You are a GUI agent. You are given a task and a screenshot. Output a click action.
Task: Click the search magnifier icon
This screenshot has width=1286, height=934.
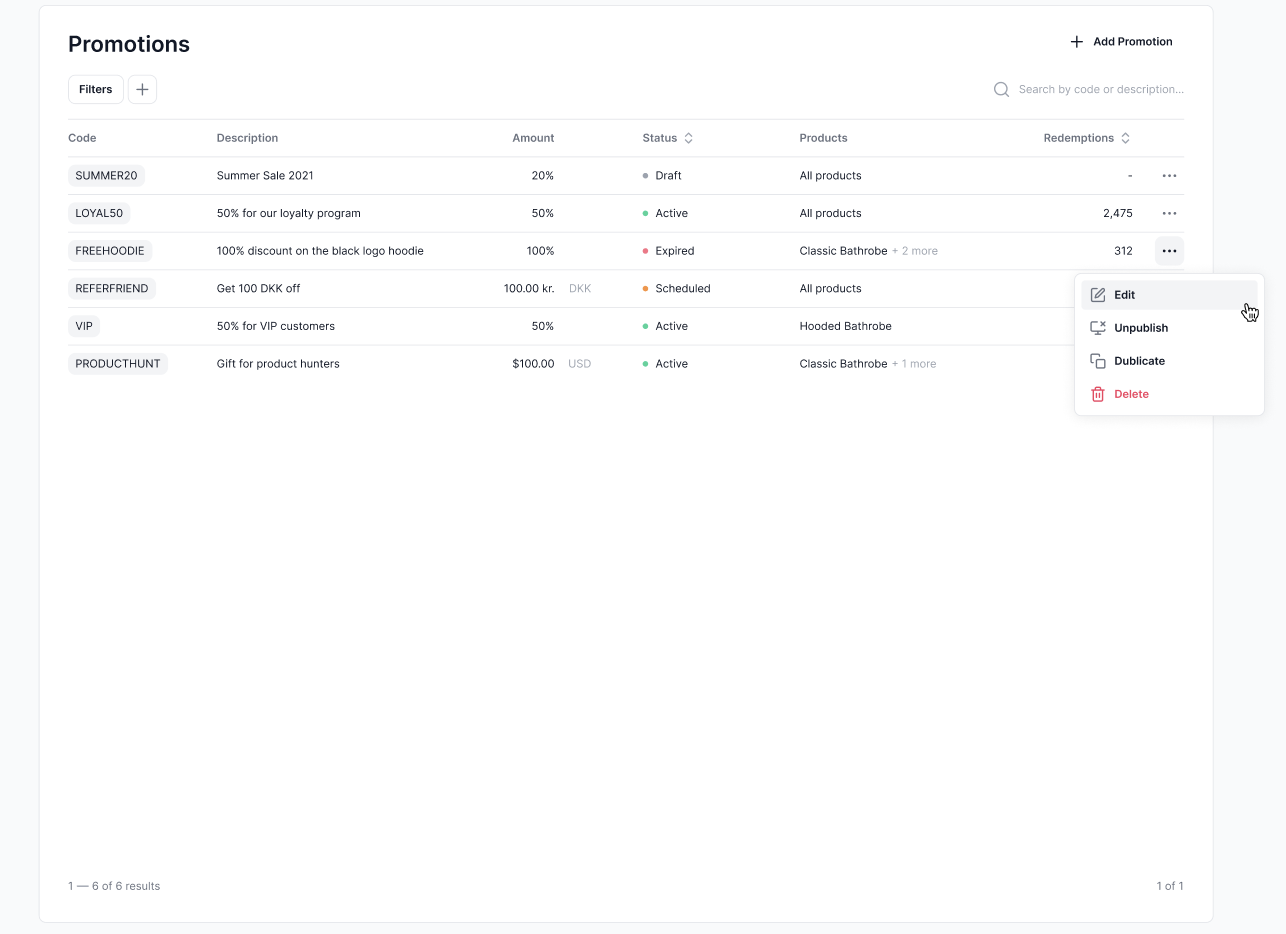(x=1001, y=89)
